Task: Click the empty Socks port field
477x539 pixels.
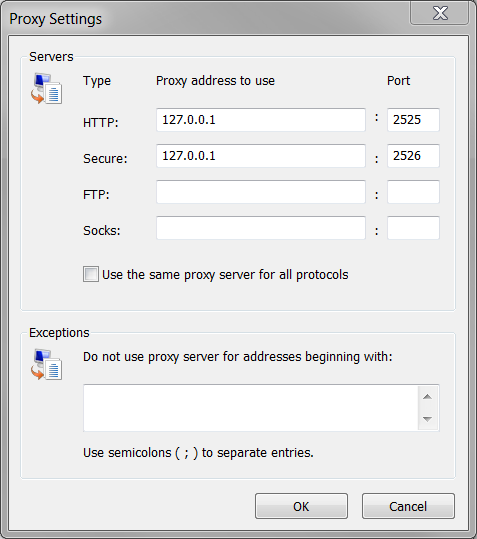Action: pyautogui.click(x=413, y=228)
